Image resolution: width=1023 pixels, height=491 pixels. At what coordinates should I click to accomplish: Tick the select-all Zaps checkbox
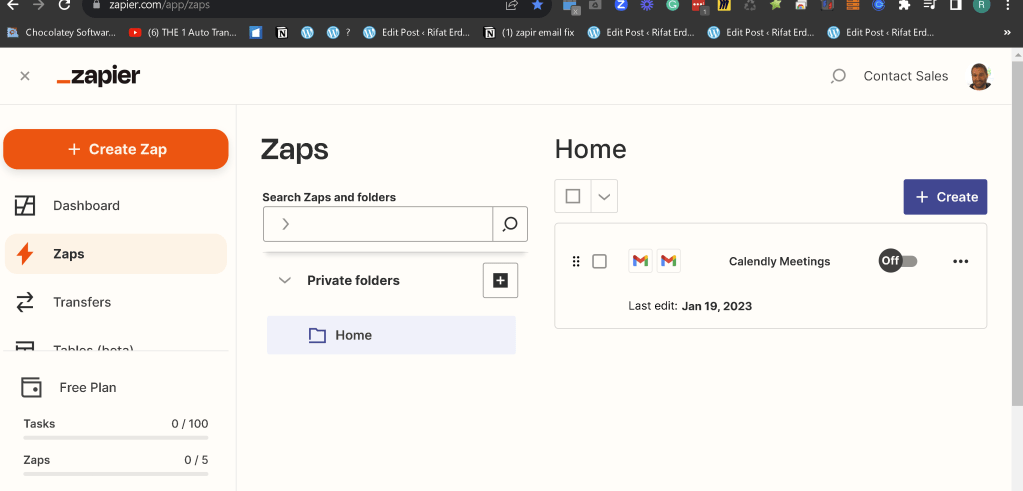pyautogui.click(x=573, y=196)
